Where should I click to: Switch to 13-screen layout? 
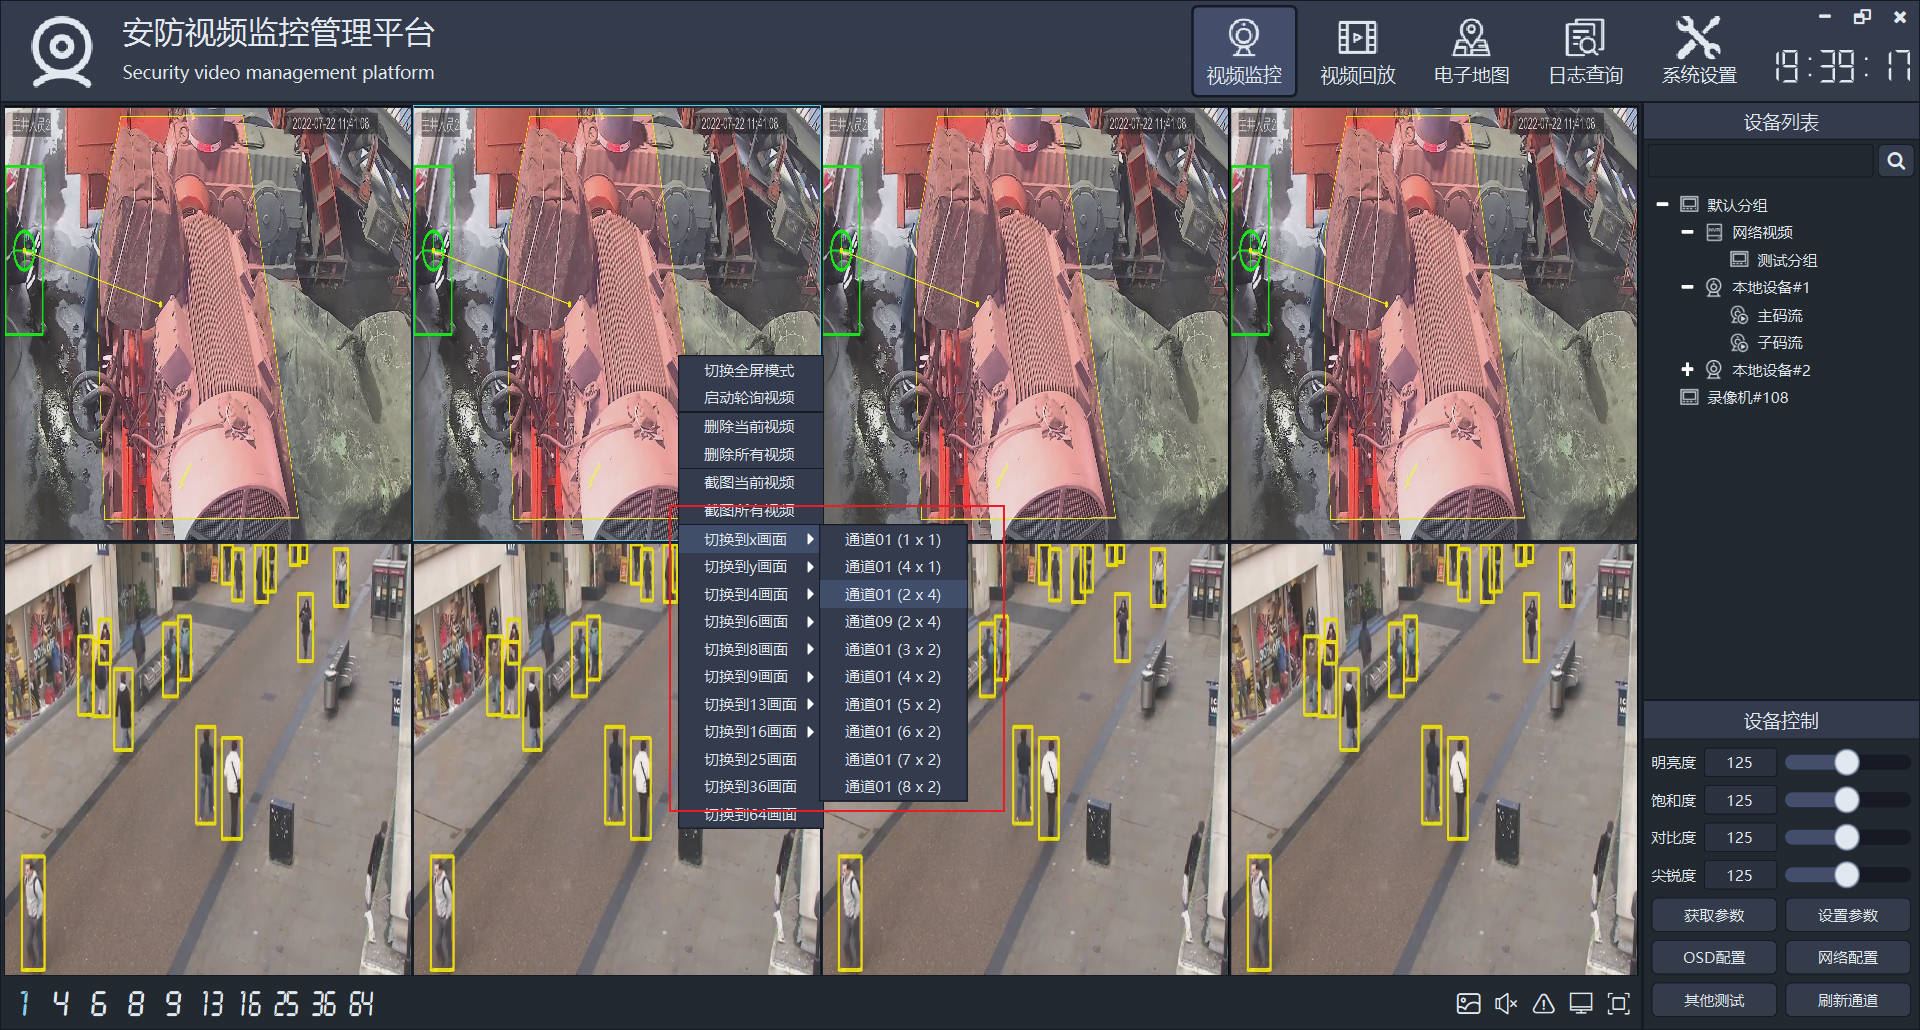211,1003
